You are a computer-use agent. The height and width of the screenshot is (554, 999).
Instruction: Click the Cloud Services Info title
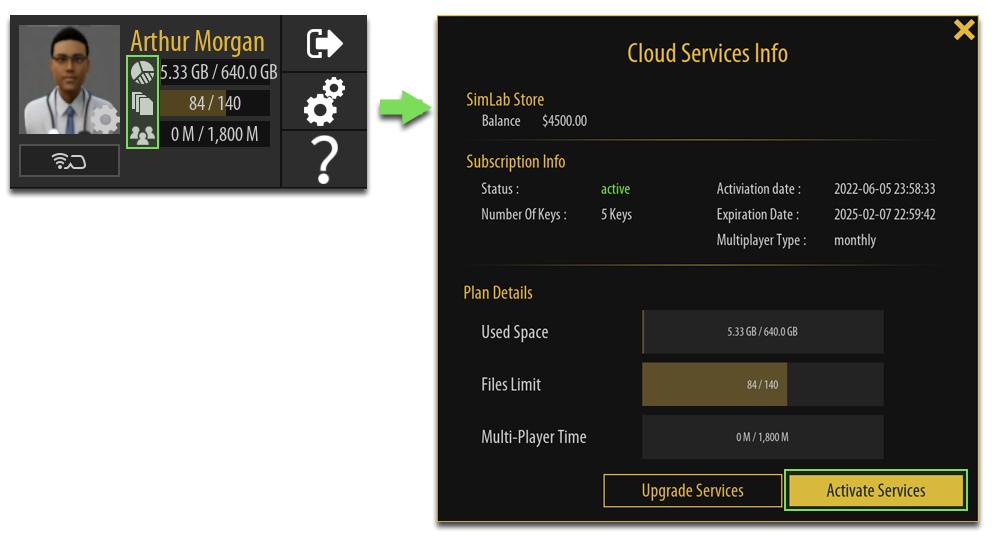[x=707, y=53]
